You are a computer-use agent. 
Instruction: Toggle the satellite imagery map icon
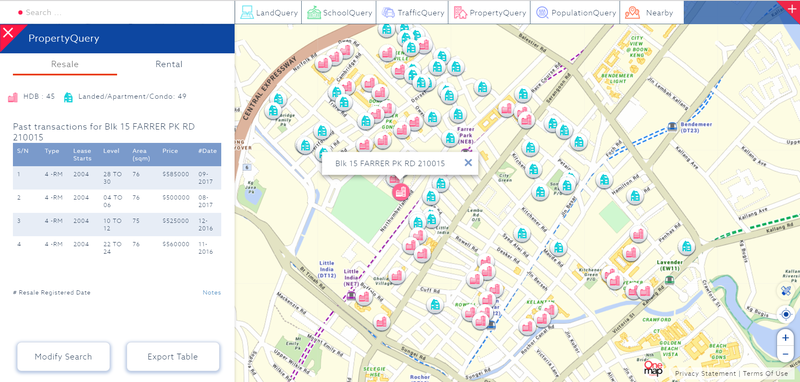coord(786,291)
